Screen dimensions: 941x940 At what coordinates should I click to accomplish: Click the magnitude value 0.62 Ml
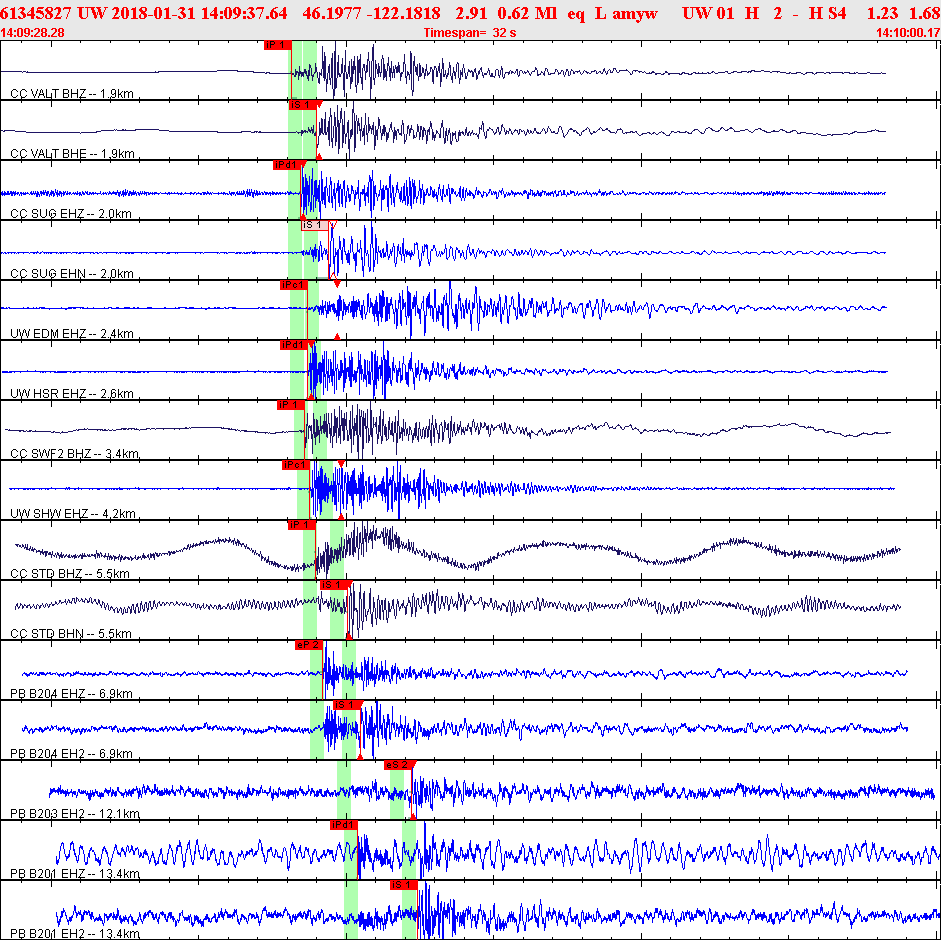(x=528, y=13)
